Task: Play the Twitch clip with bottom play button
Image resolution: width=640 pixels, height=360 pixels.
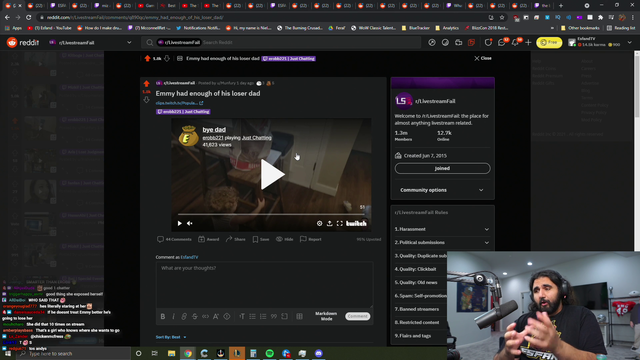Action: [180, 223]
